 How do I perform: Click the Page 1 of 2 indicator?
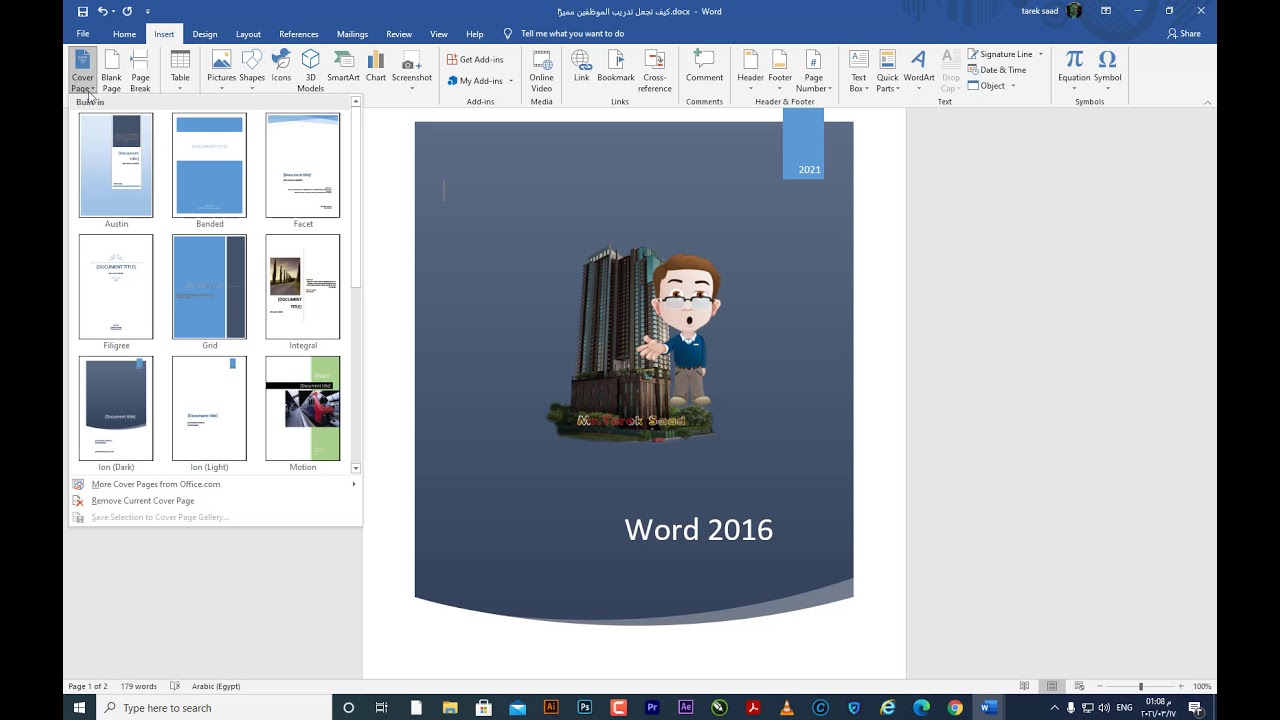tap(88, 686)
